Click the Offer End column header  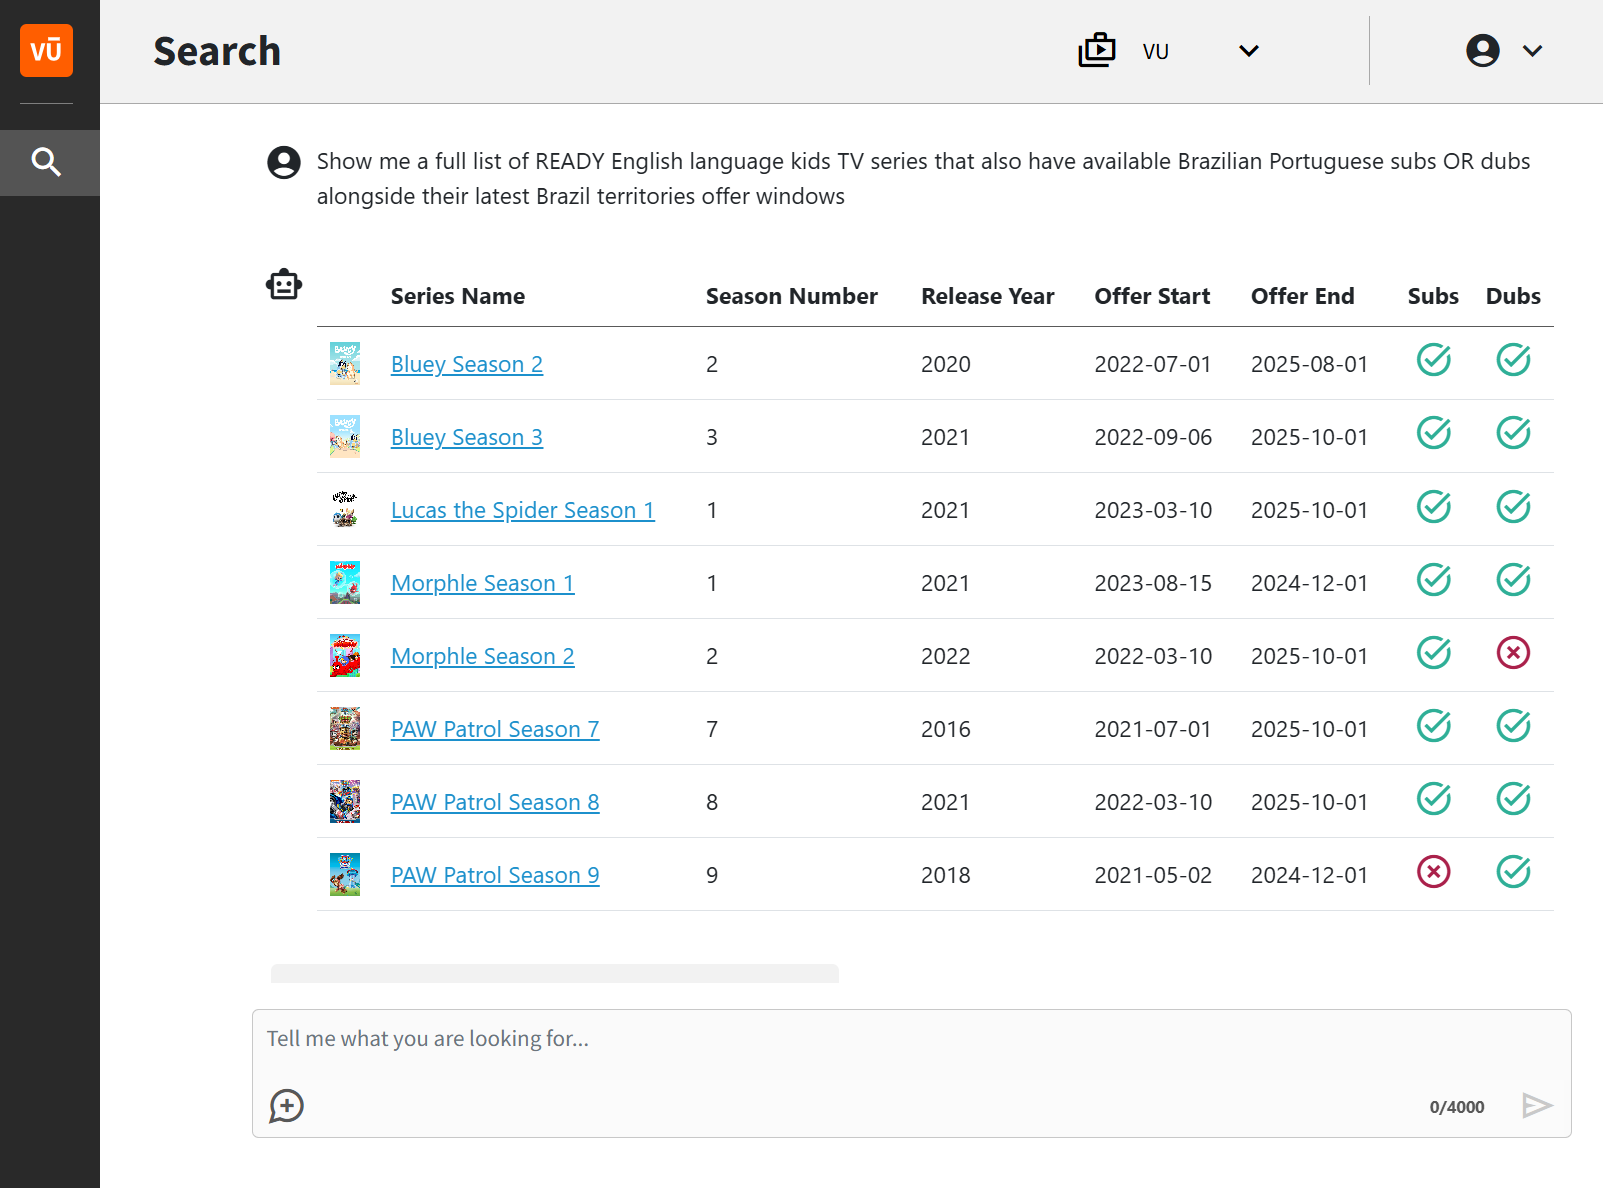click(1302, 296)
